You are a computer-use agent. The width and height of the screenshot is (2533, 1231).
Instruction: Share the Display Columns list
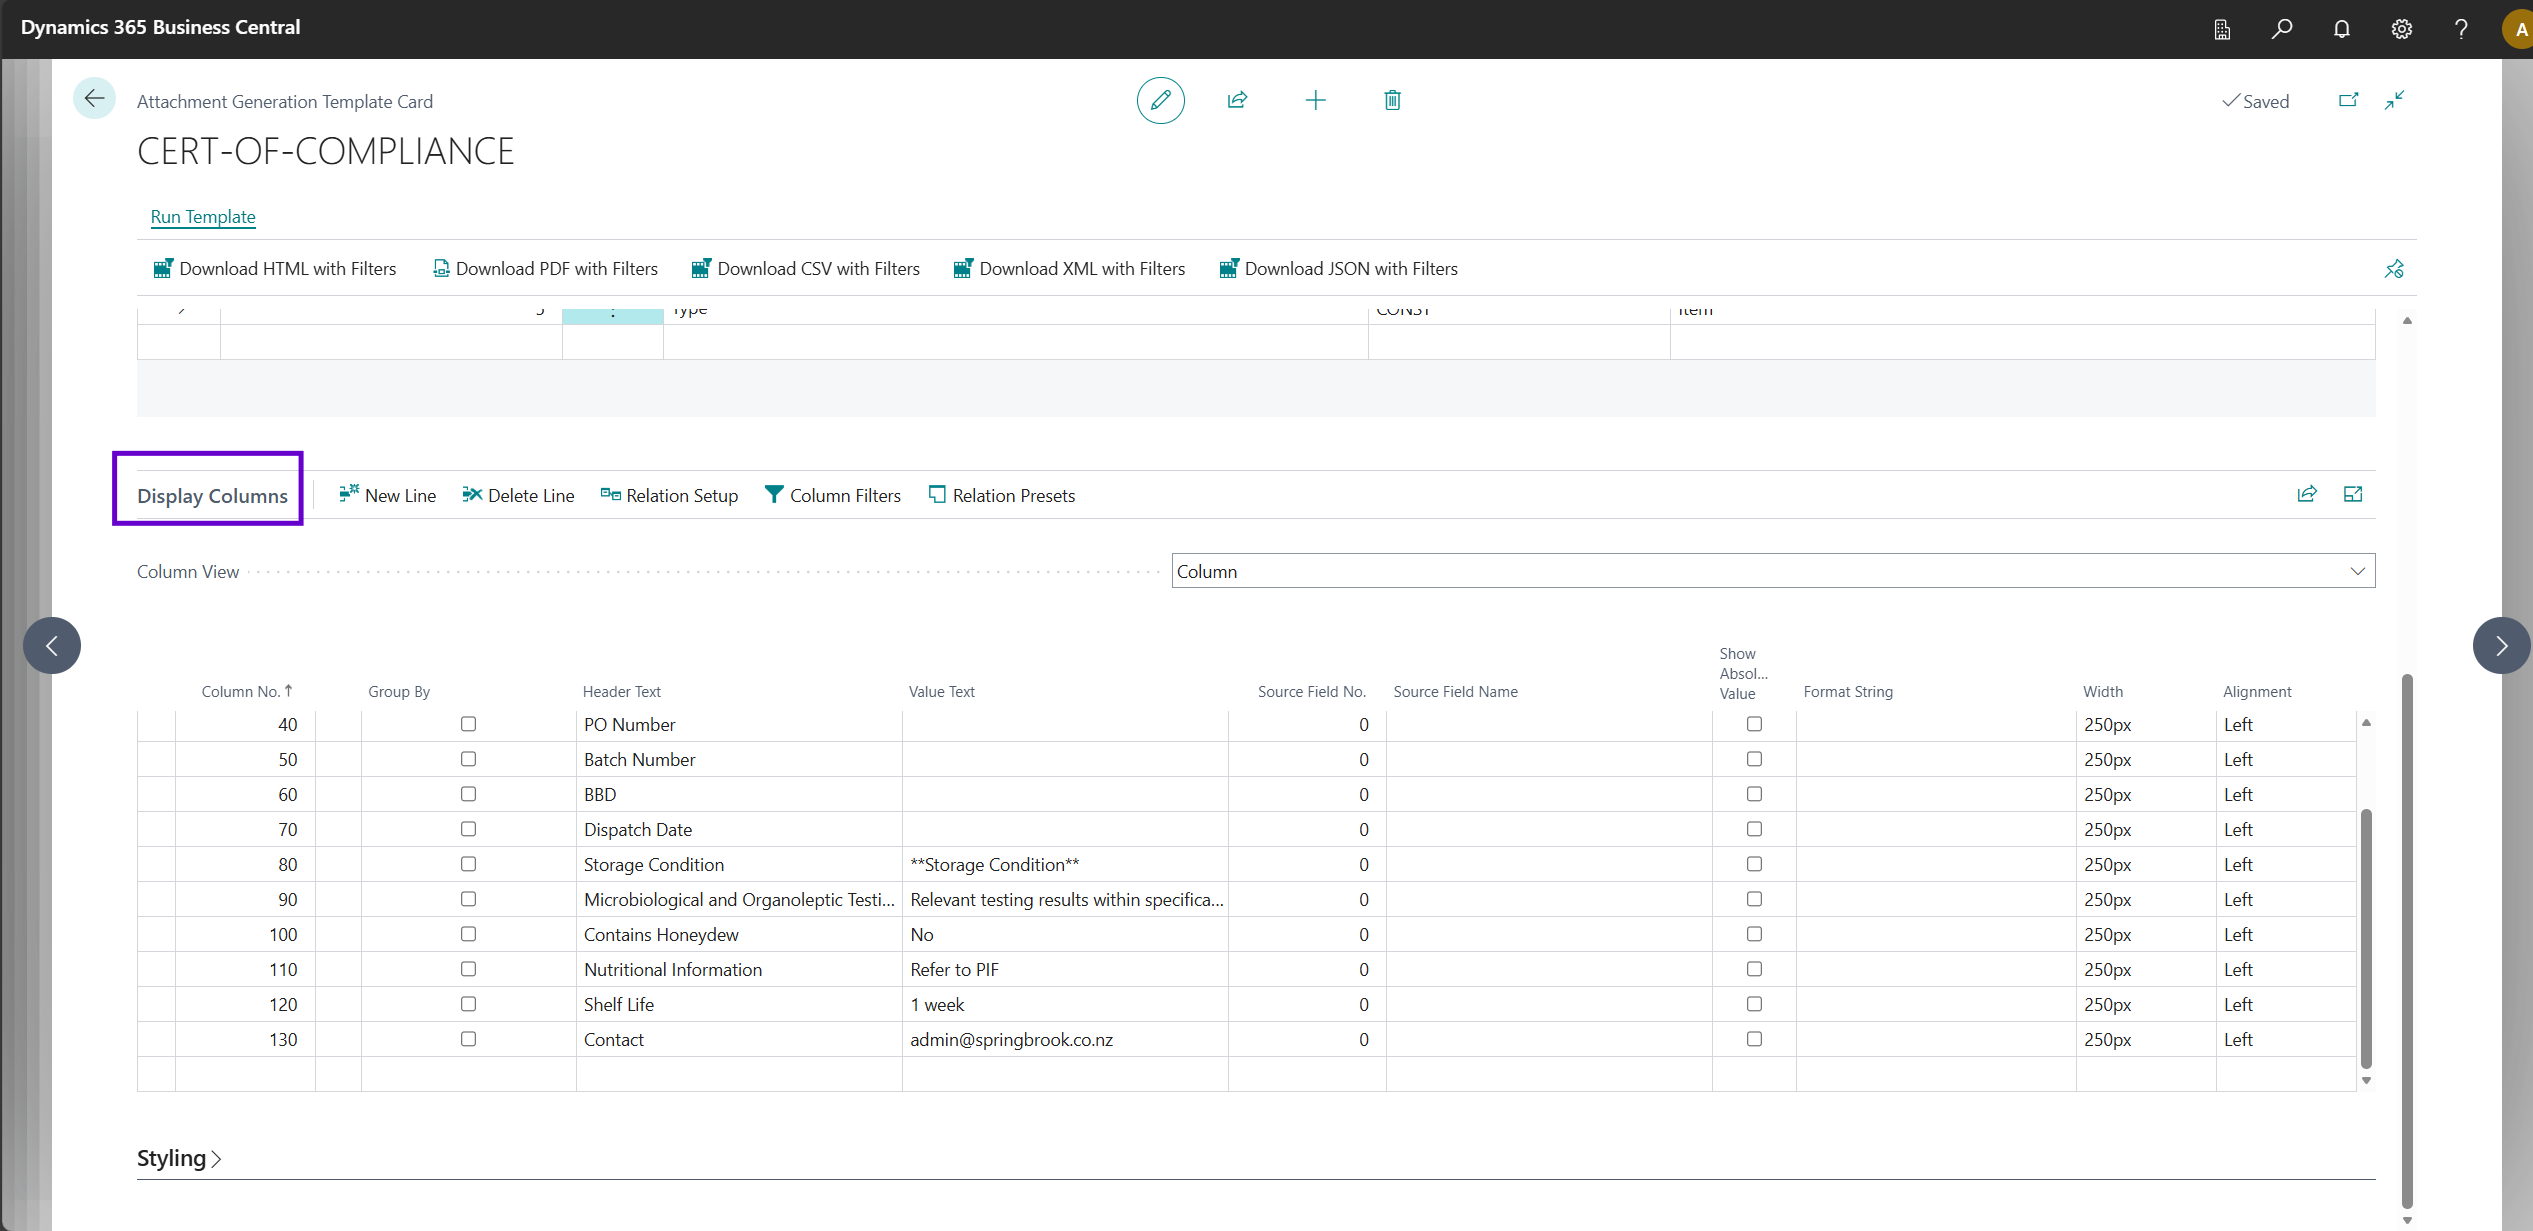tap(2307, 494)
